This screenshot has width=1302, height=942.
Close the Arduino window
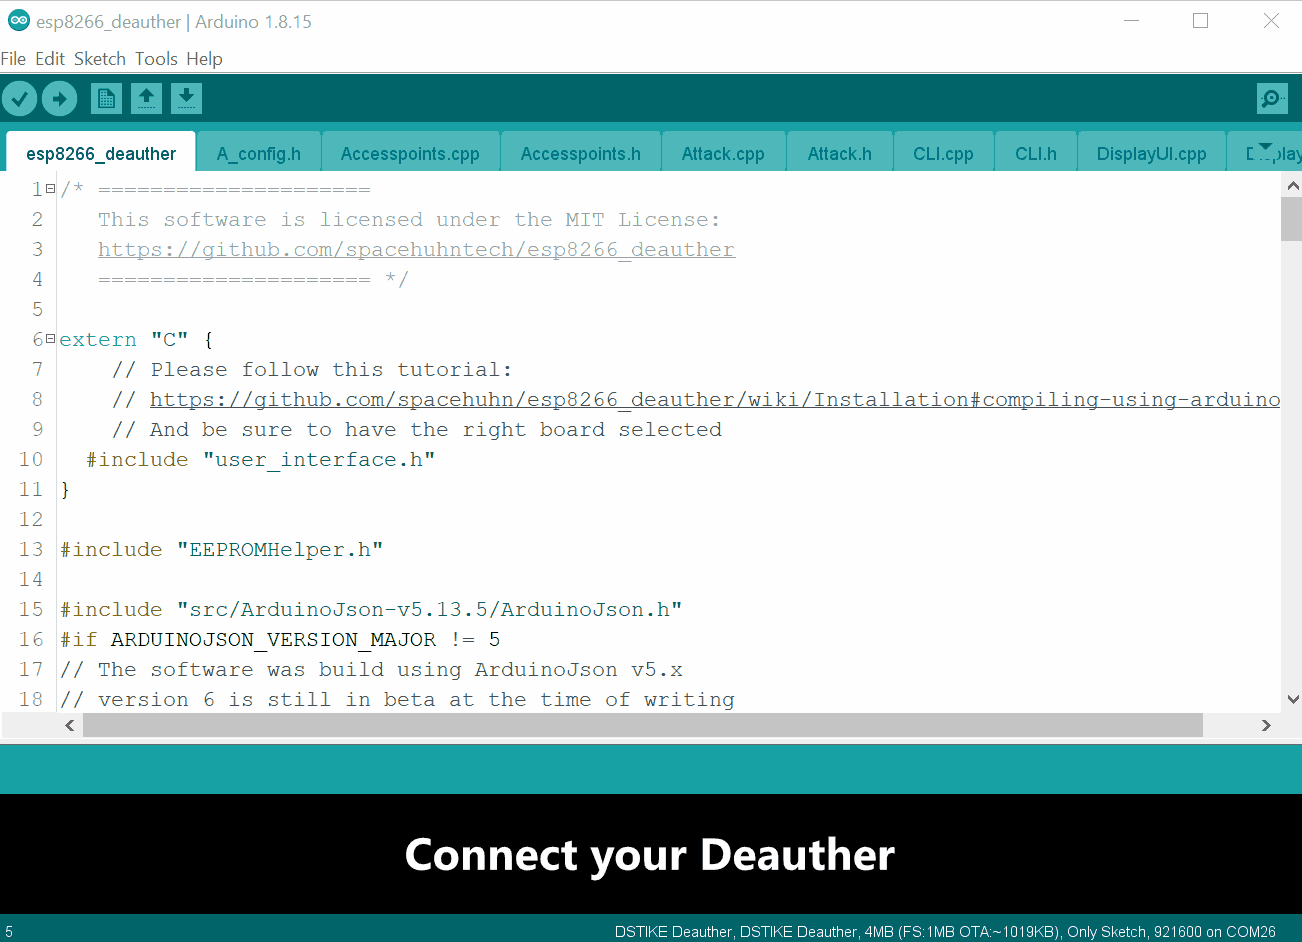(x=1271, y=21)
